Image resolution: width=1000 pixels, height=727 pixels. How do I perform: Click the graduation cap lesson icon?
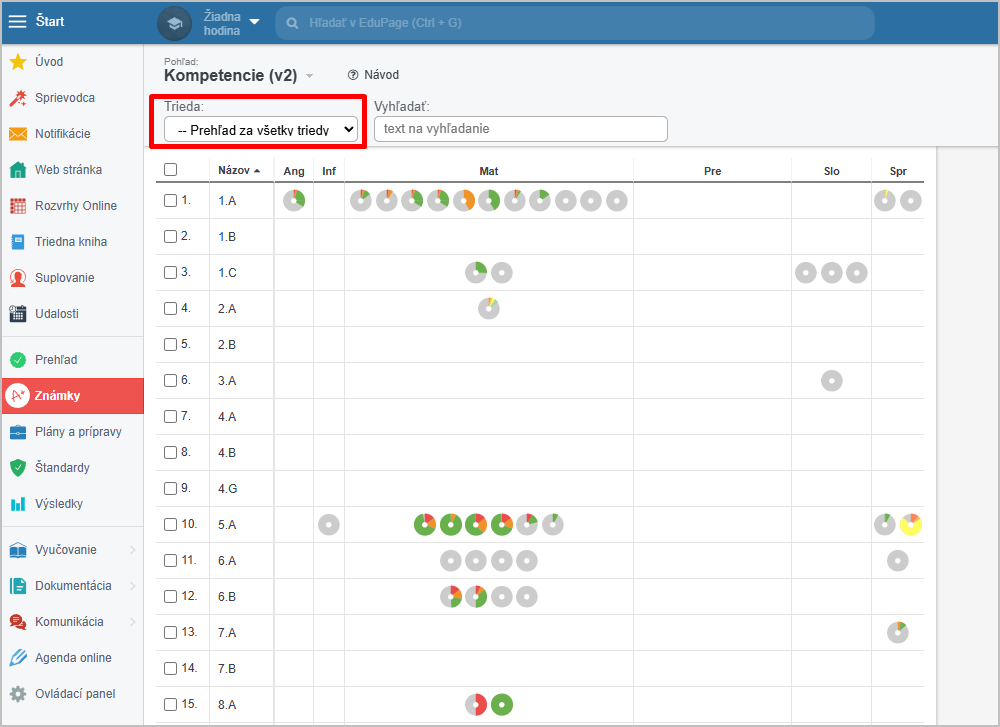click(175, 23)
